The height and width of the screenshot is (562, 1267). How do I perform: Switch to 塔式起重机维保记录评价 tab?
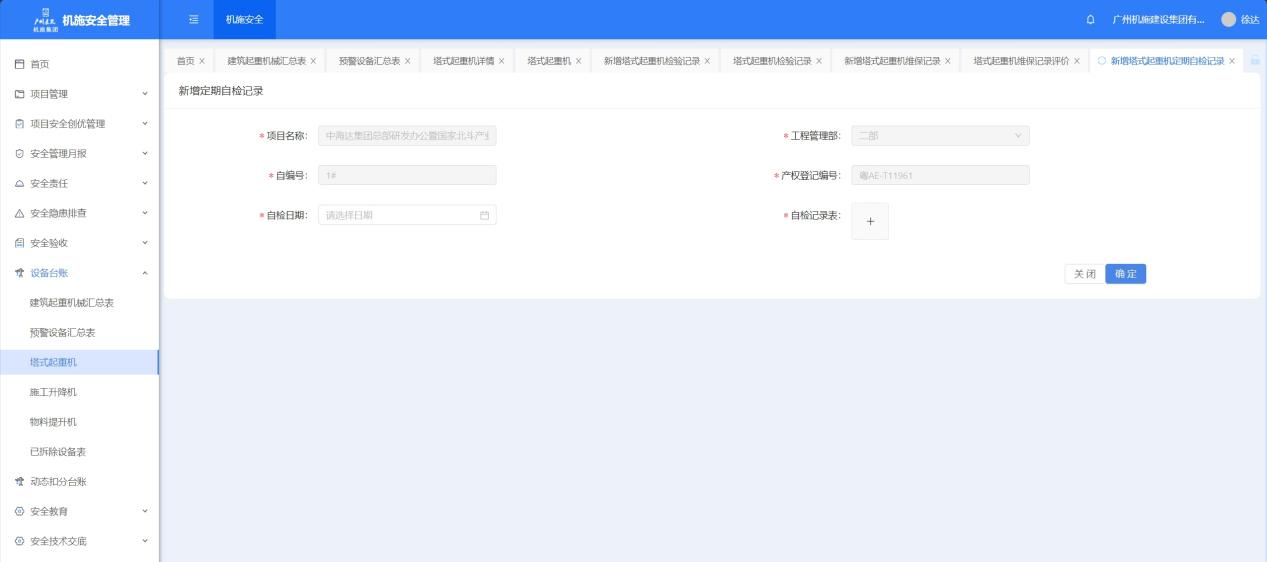point(1020,61)
